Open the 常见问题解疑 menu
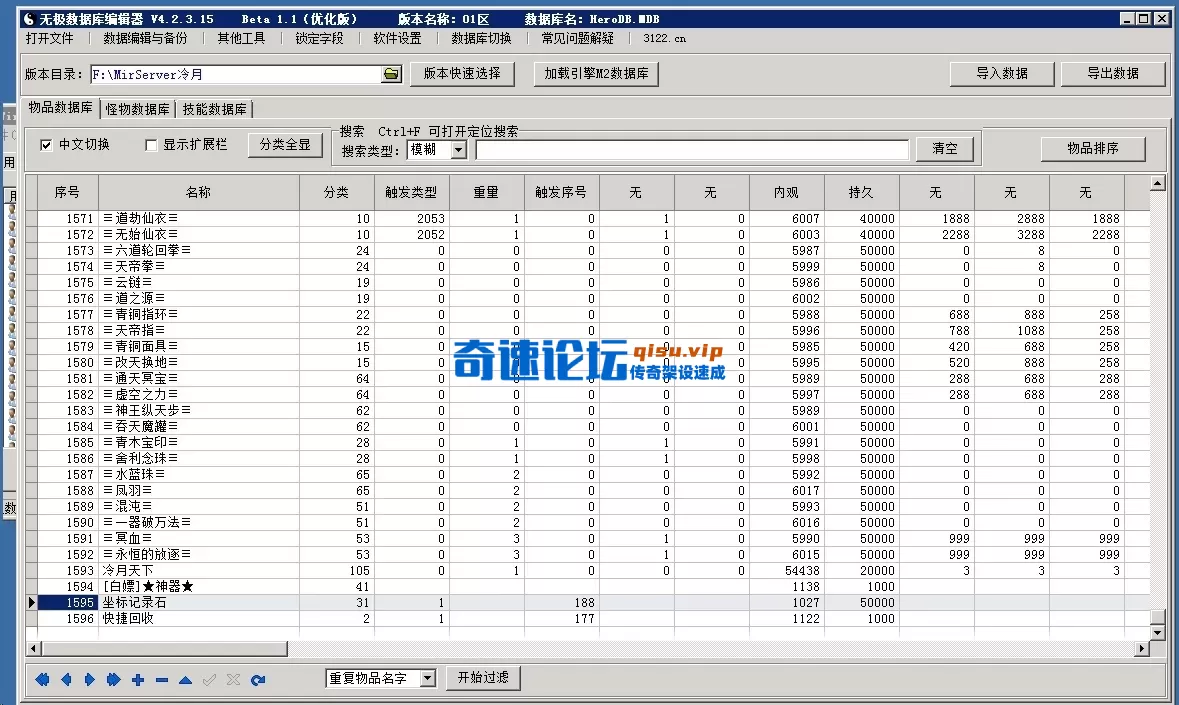Image resolution: width=1179 pixels, height=705 pixels. (x=577, y=38)
